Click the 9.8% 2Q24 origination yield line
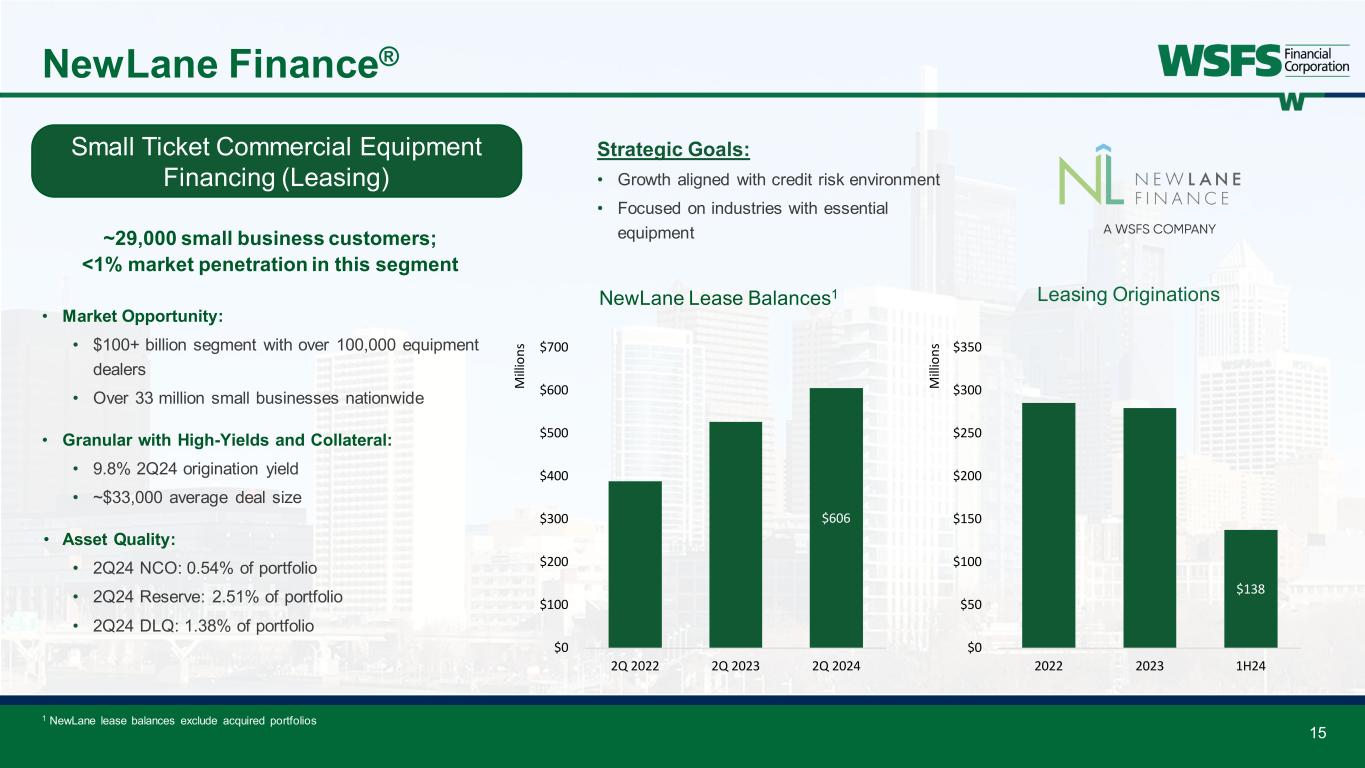Image resolution: width=1365 pixels, height=768 pixels. pyautogui.click(x=195, y=468)
